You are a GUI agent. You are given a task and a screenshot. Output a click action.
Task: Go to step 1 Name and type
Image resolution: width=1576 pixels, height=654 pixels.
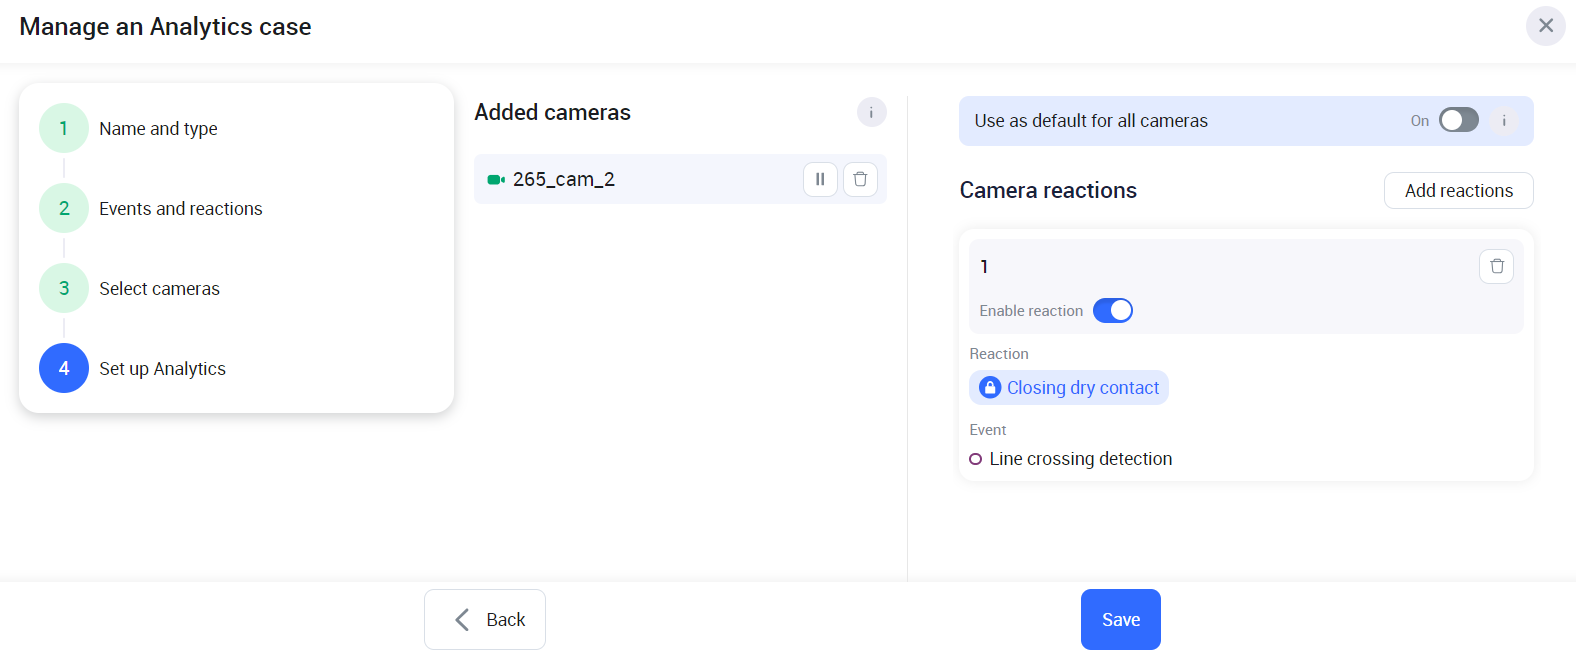tap(64, 129)
